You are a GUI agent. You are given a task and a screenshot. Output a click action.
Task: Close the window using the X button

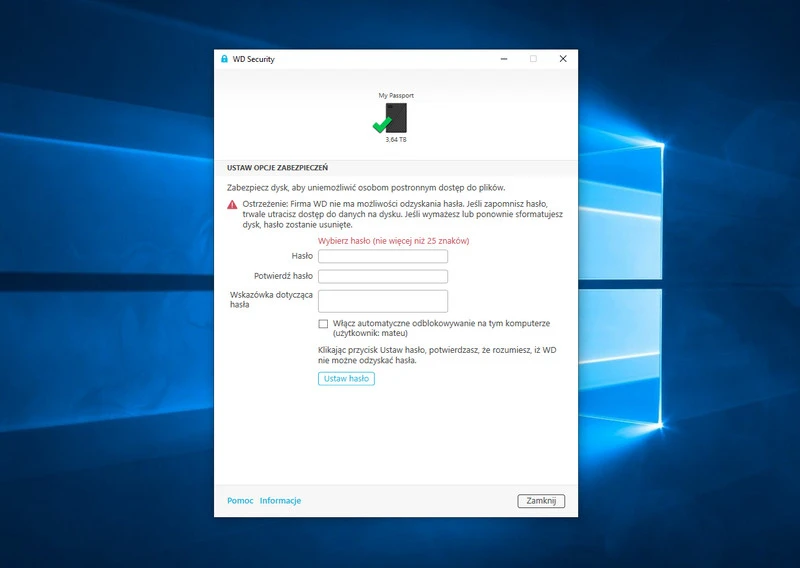[563, 59]
